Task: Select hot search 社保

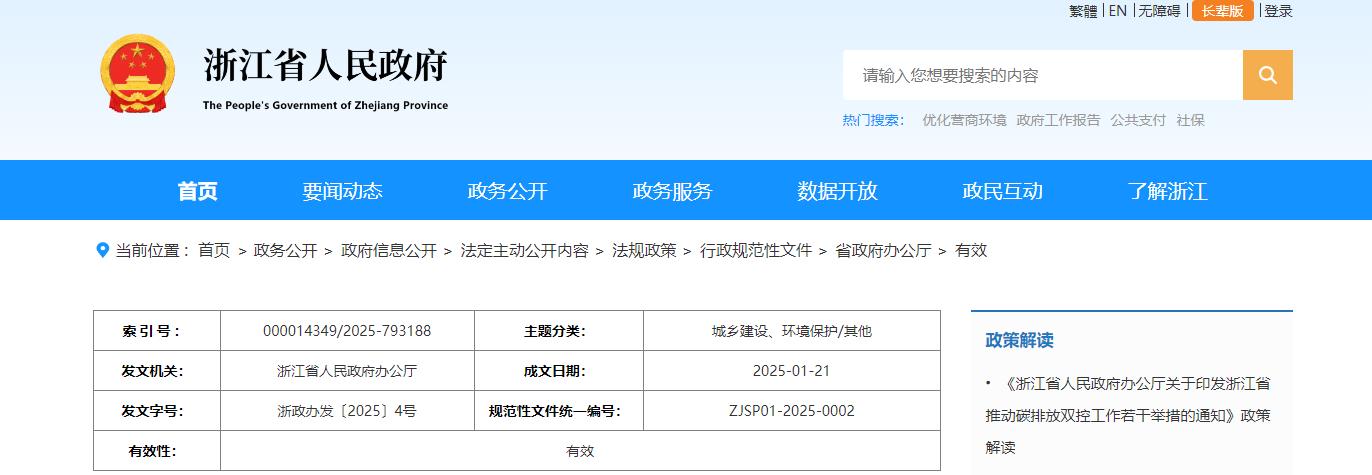Action: 1190,120
